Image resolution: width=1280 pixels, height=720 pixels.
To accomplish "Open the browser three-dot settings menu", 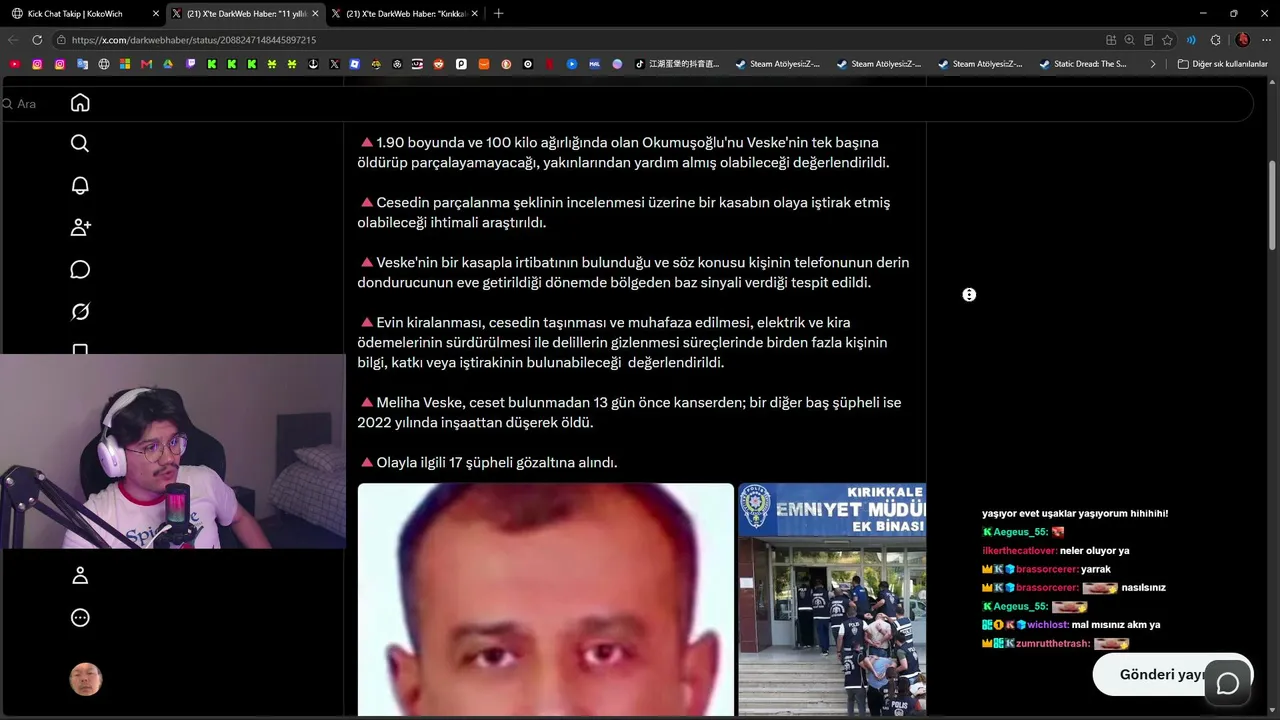I will click(1266, 40).
